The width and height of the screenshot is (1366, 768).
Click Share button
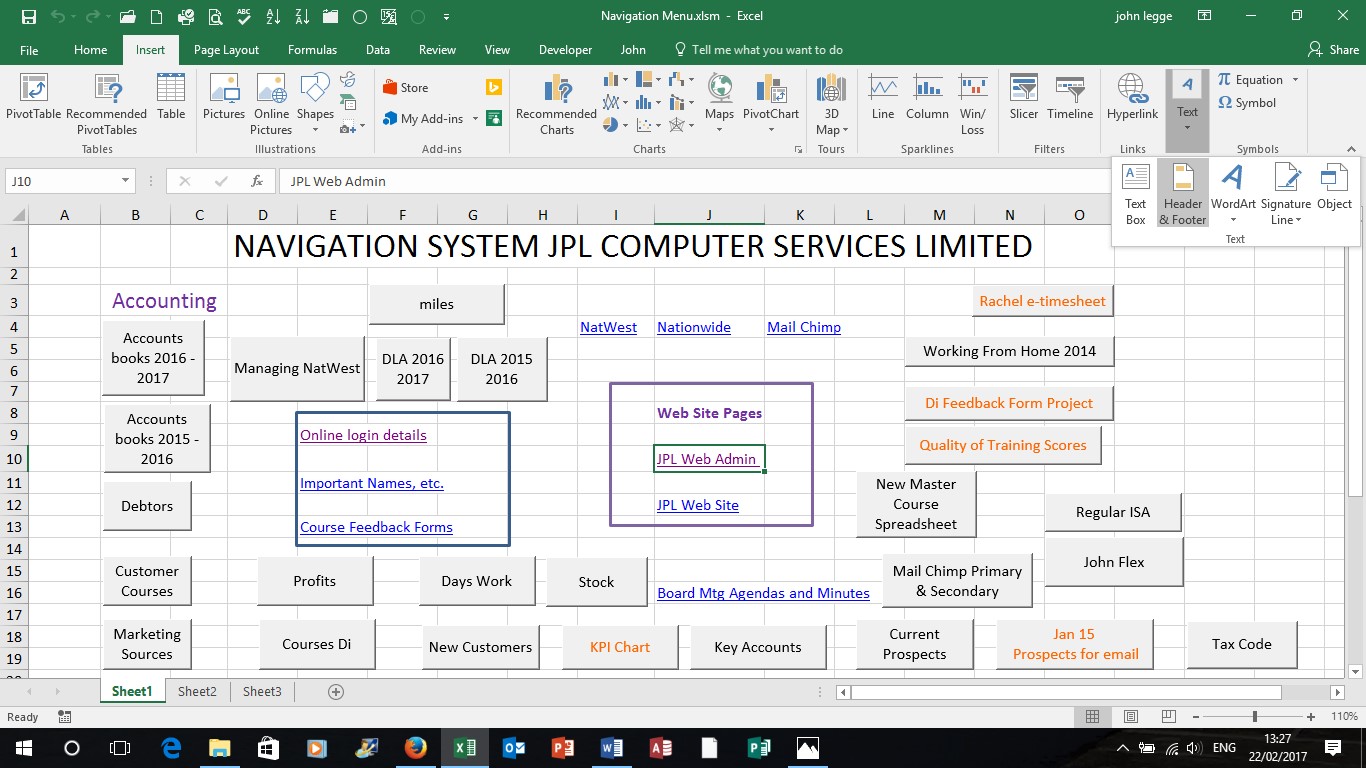click(1333, 50)
